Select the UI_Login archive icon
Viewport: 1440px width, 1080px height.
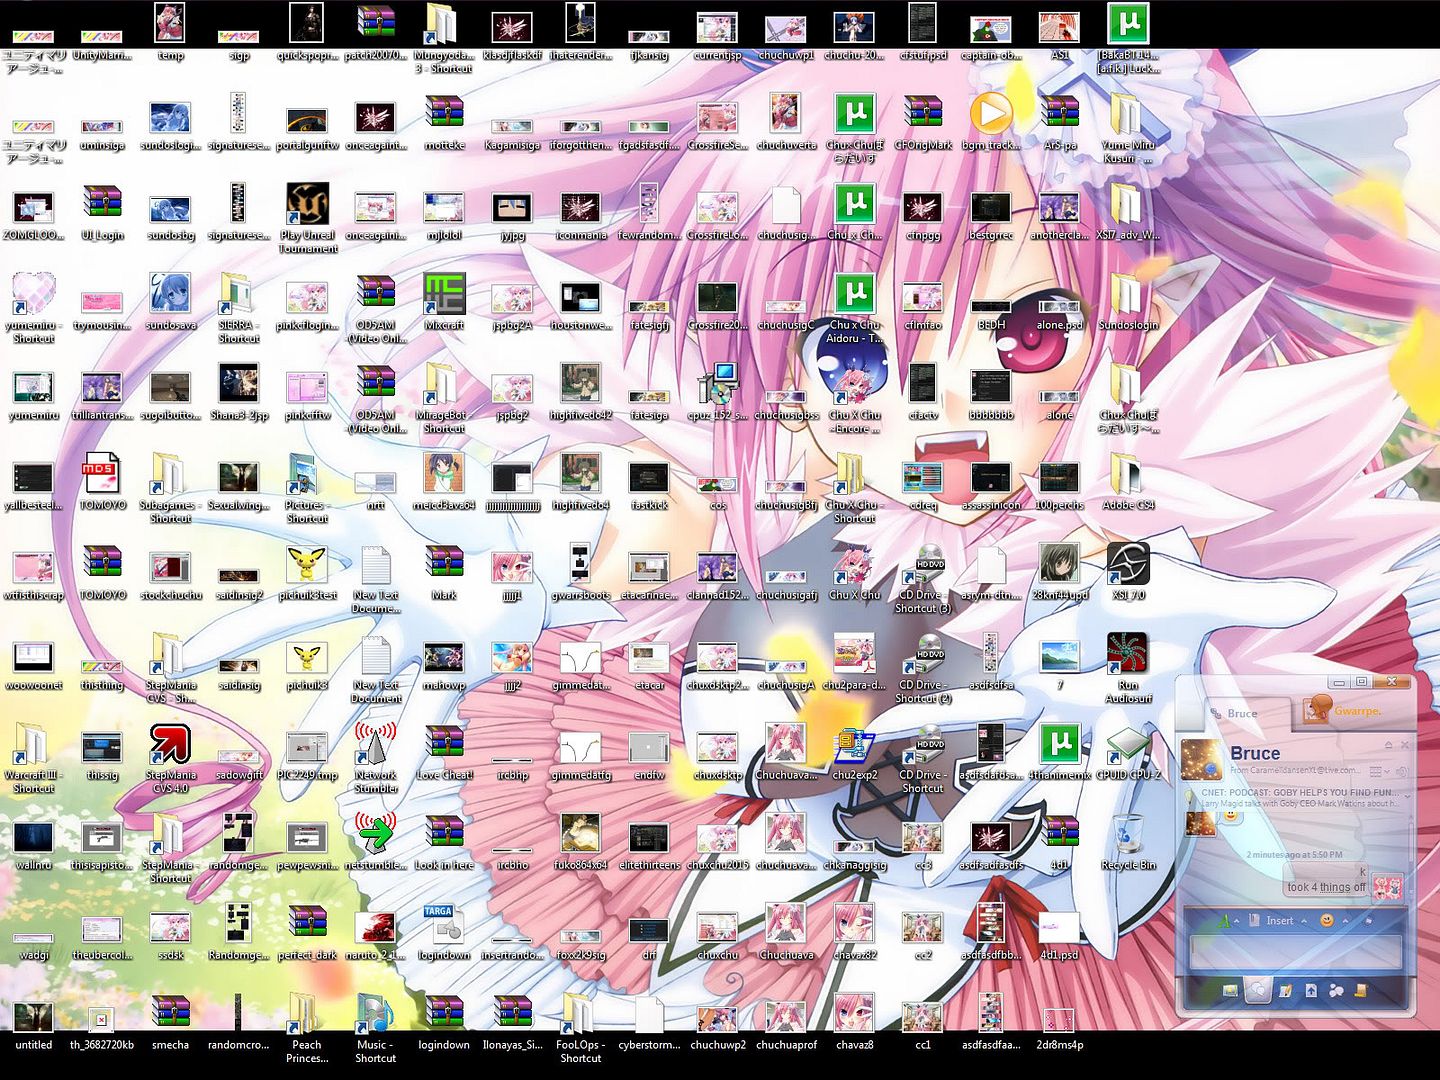click(x=102, y=204)
